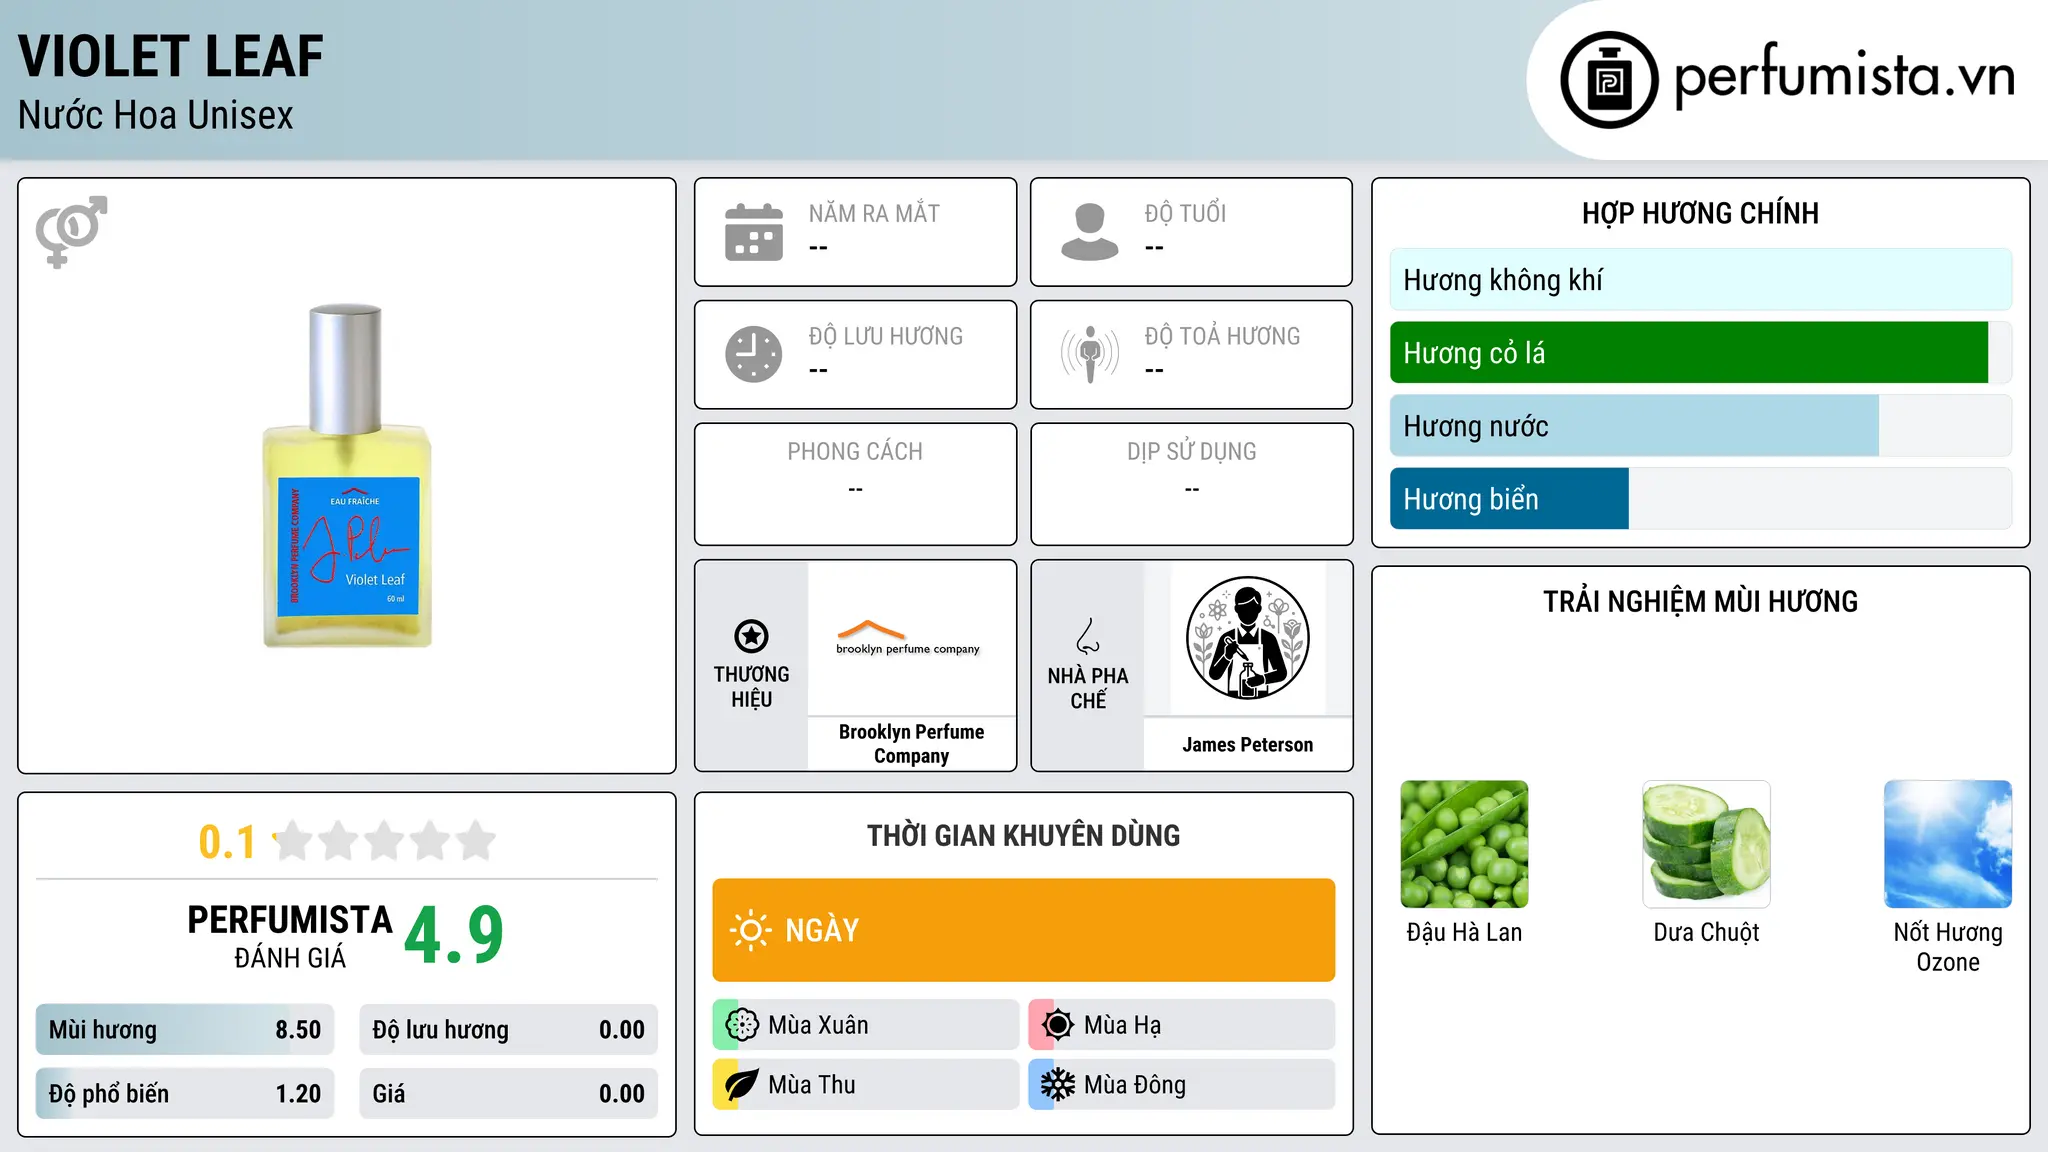The width and height of the screenshot is (2048, 1152).
Task: Click the Mùi hương 8.50 score
Action: (185, 1030)
